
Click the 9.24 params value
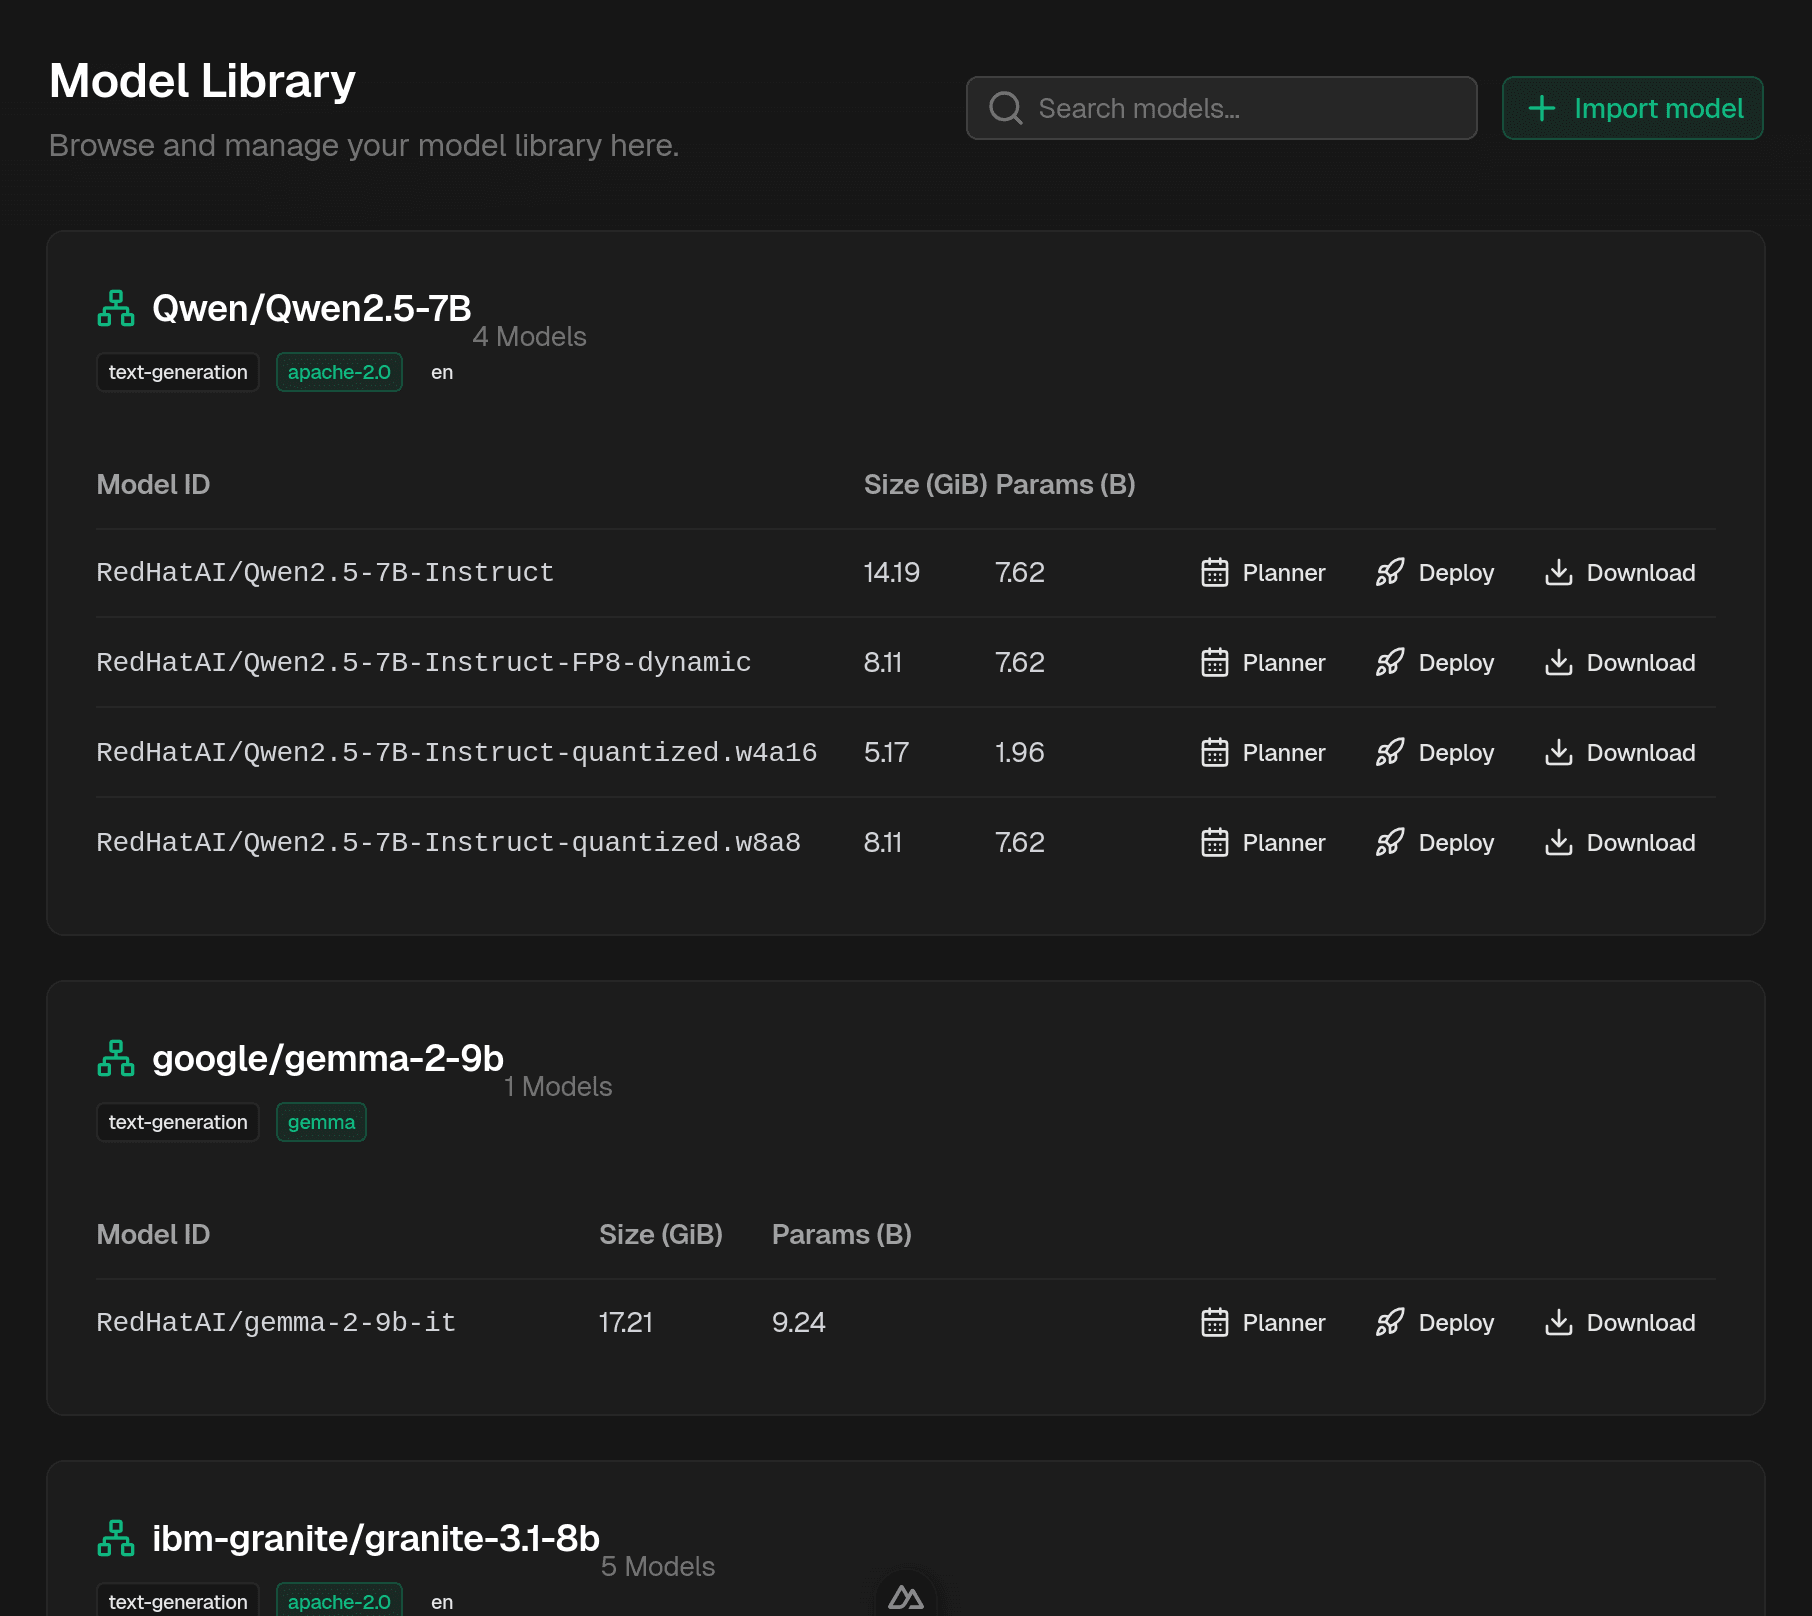coord(799,1323)
